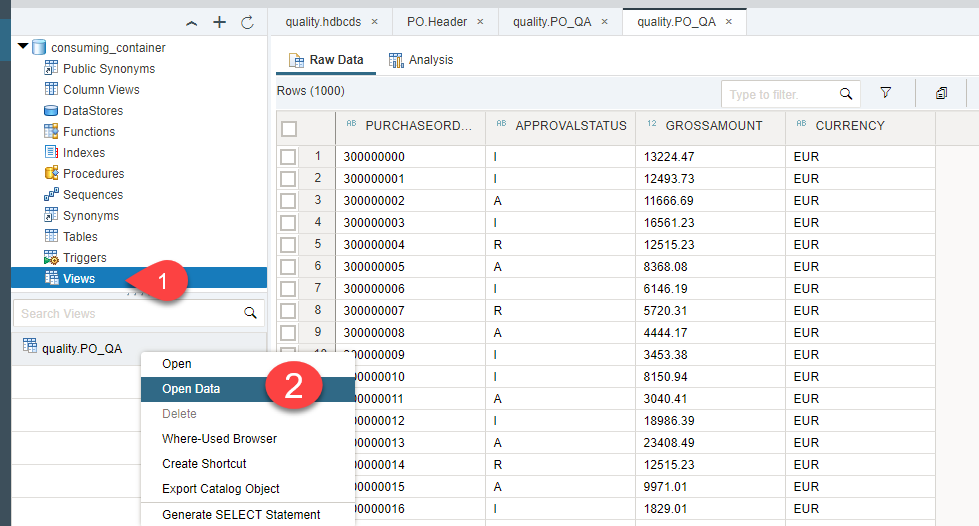This screenshot has height=526, width=979.
Task: Click the plus icon to add database
Action: (x=219, y=22)
